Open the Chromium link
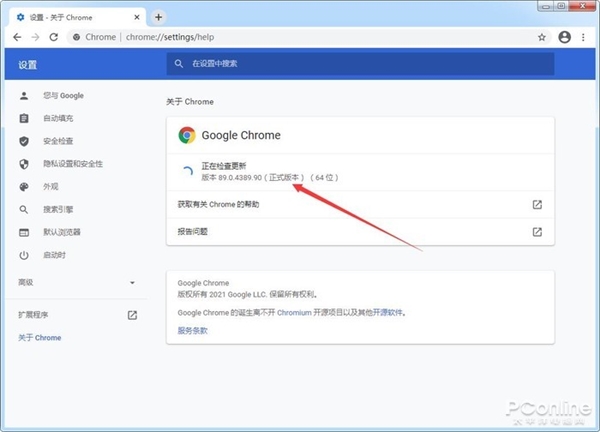The height and width of the screenshot is (432, 600). (x=294, y=313)
